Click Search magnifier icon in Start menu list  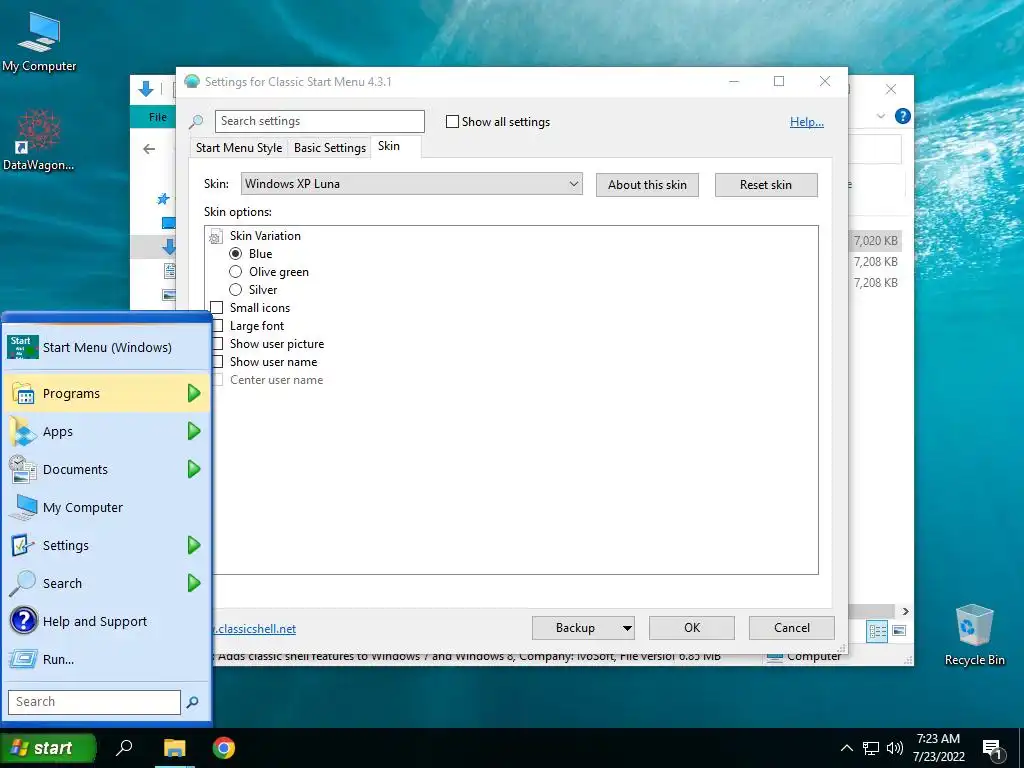[23, 583]
